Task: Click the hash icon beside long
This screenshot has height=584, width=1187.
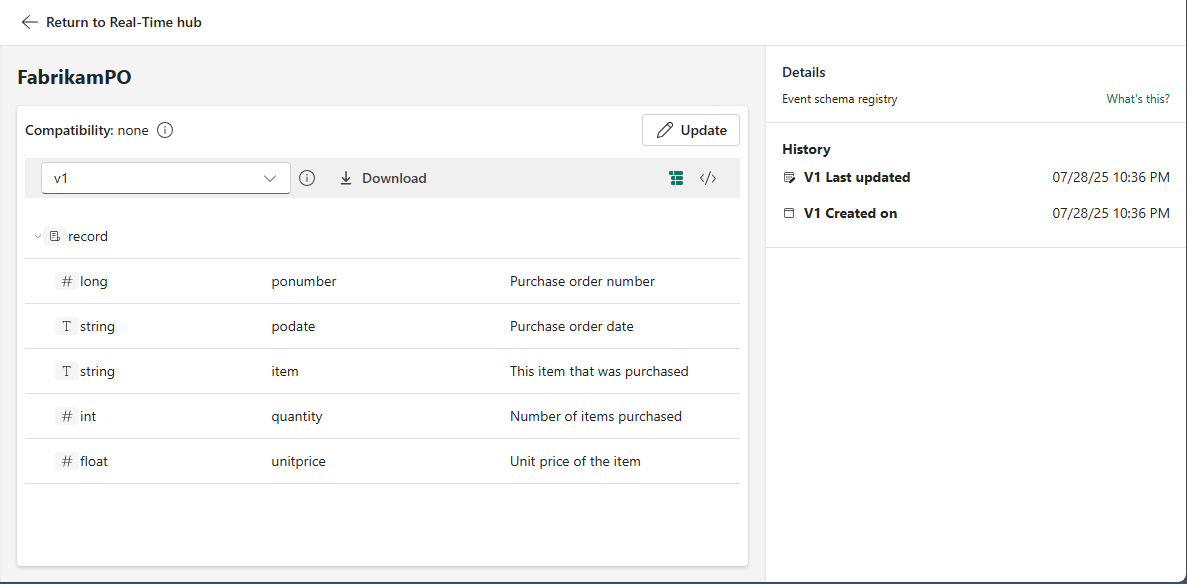Action: point(67,282)
